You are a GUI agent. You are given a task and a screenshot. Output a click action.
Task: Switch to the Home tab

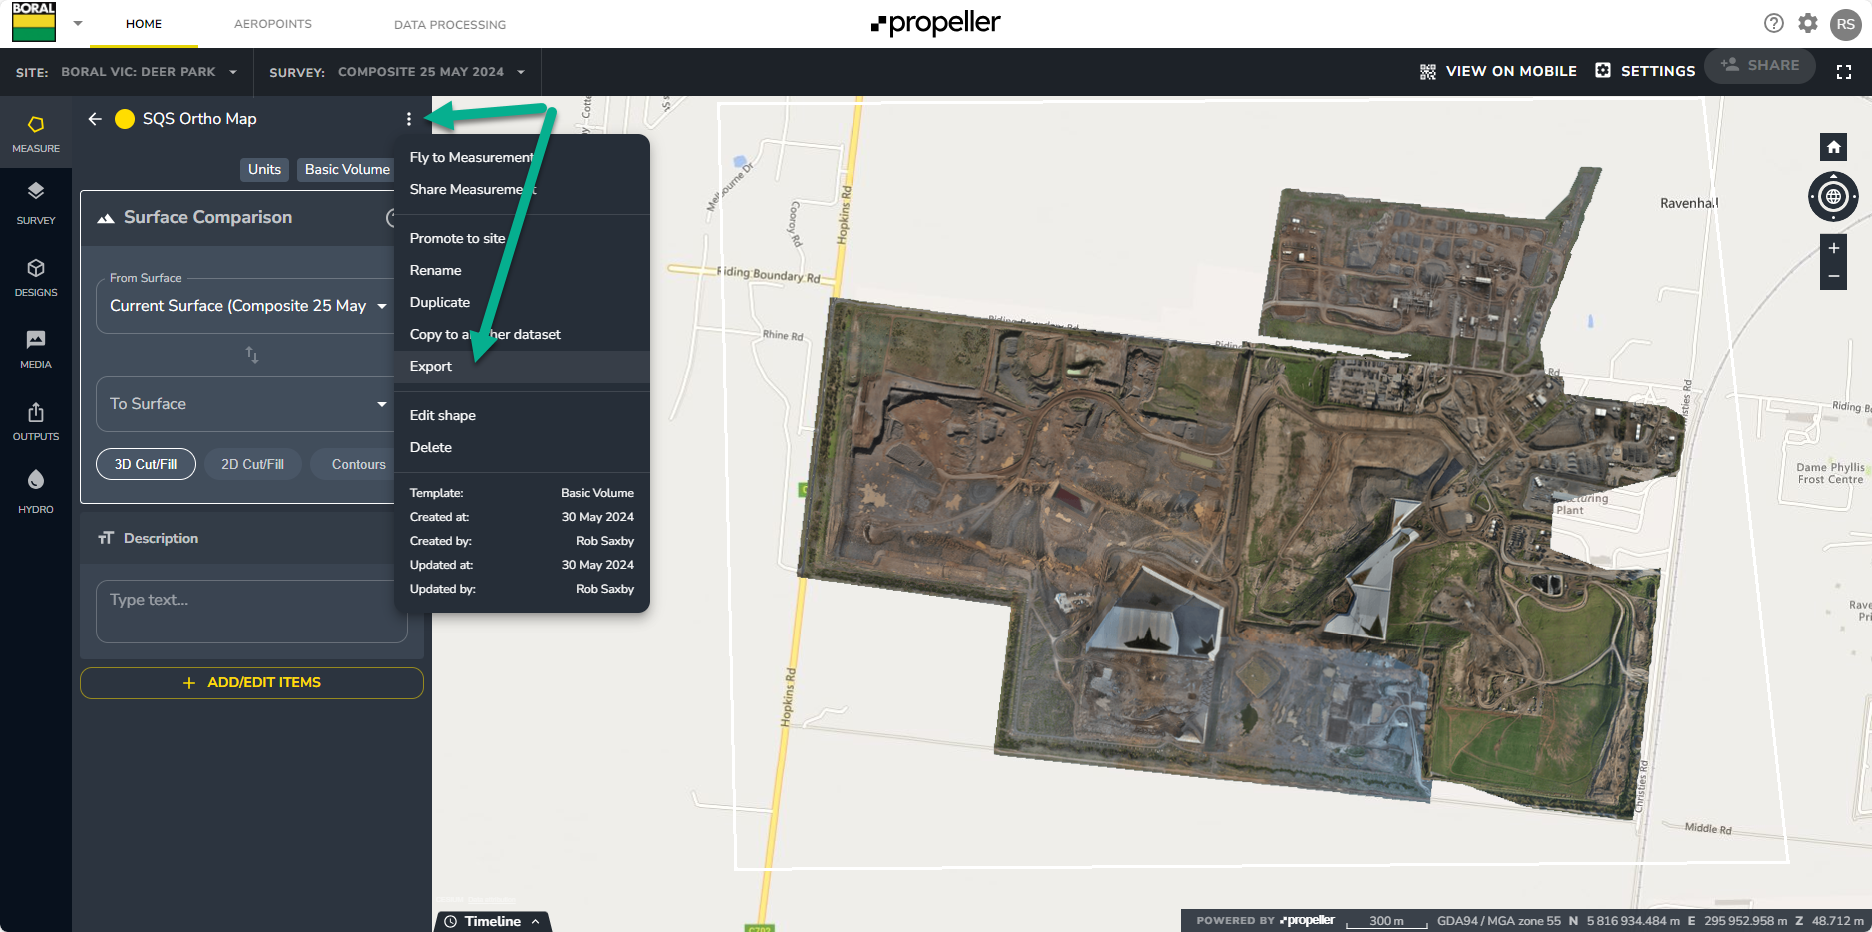(144, 24)
